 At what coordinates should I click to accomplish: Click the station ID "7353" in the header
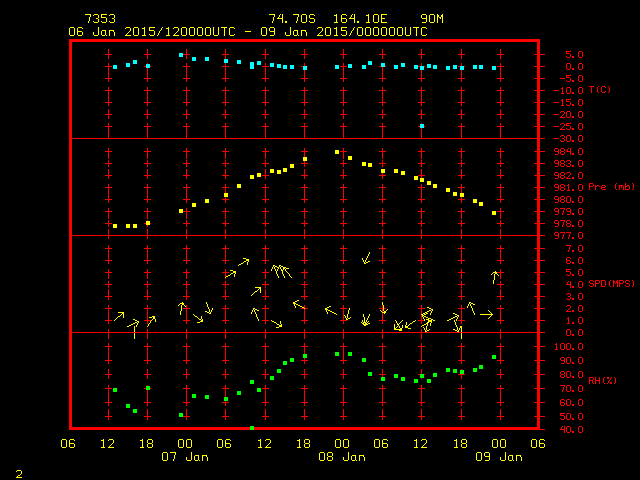click(x=100, y=19)
